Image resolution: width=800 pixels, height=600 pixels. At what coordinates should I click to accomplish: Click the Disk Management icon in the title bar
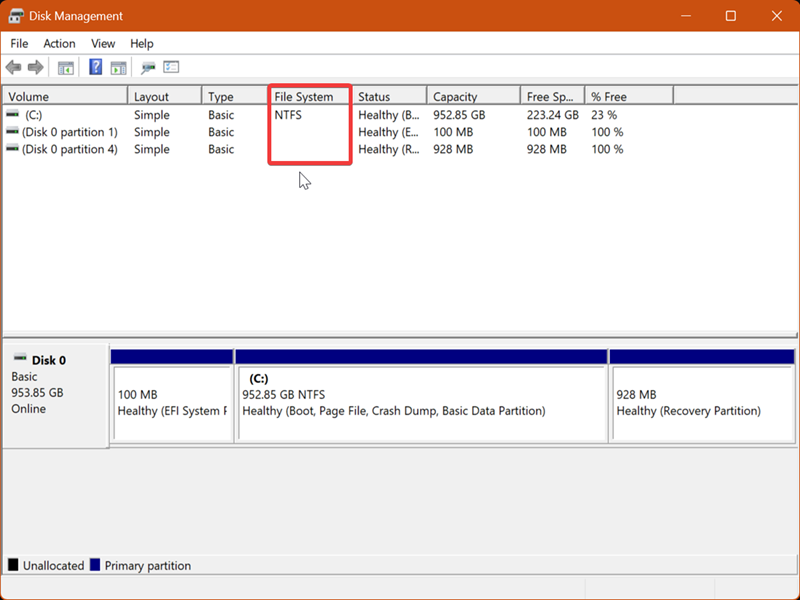tap(16, 15)
